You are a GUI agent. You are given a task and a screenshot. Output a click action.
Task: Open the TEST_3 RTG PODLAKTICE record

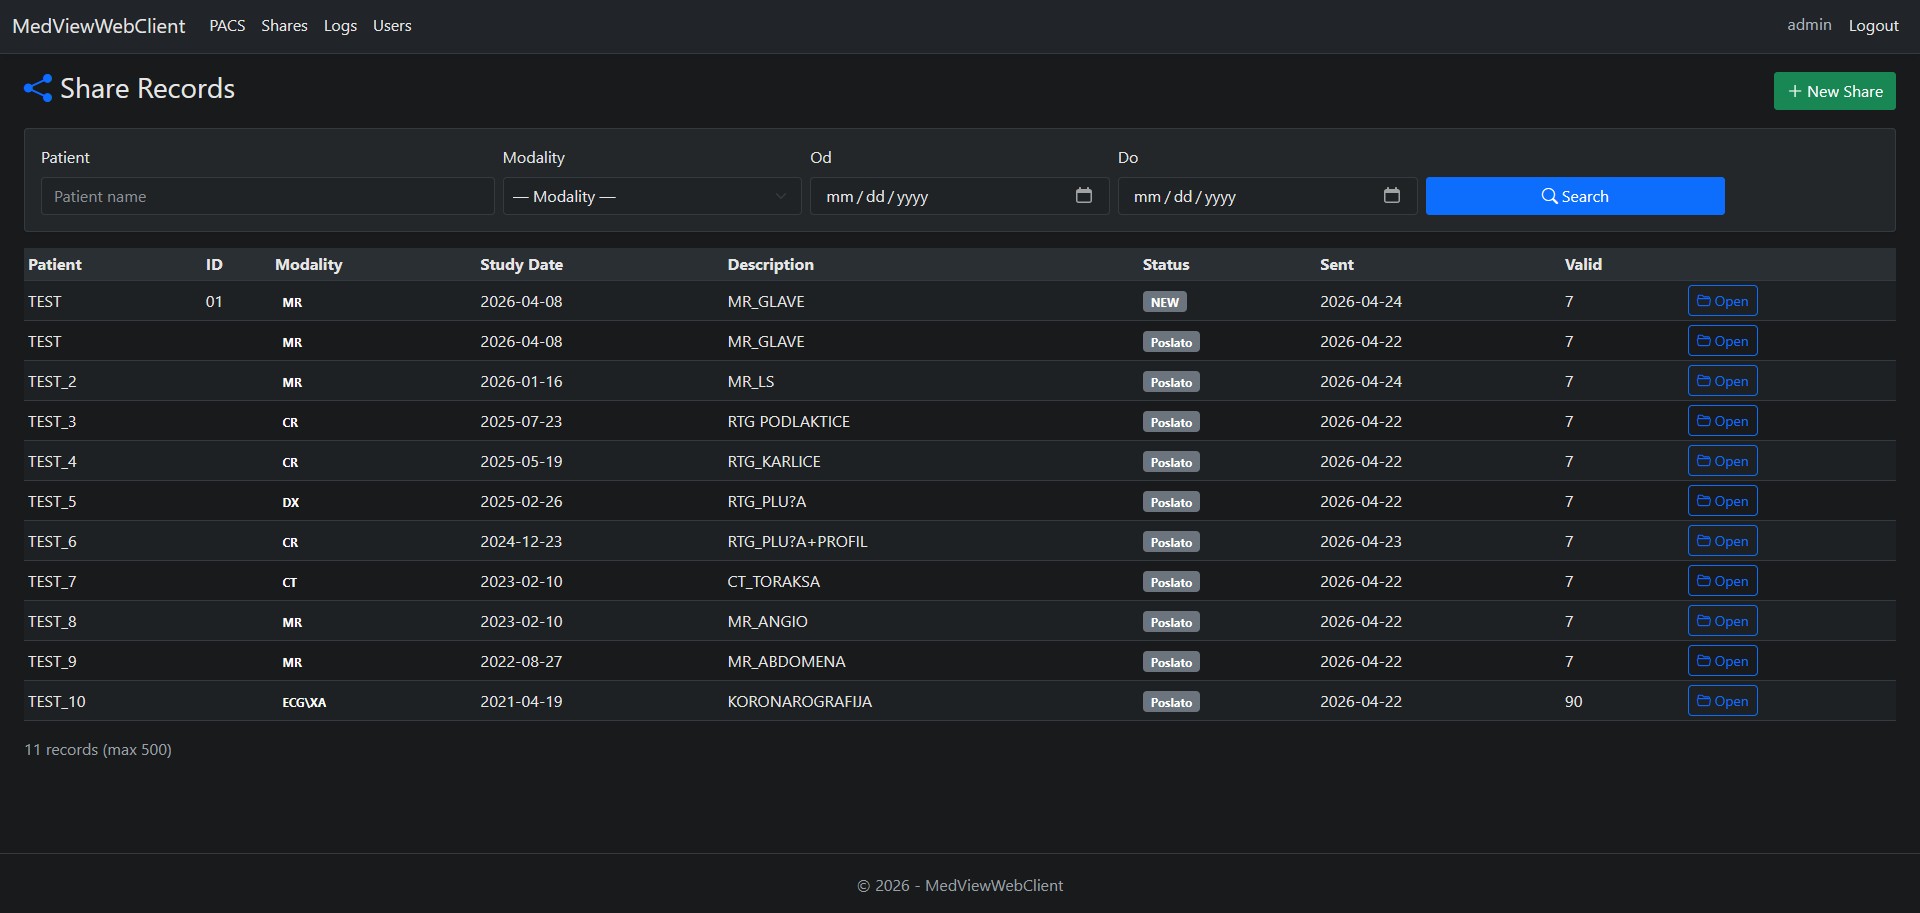point(1722,421)
